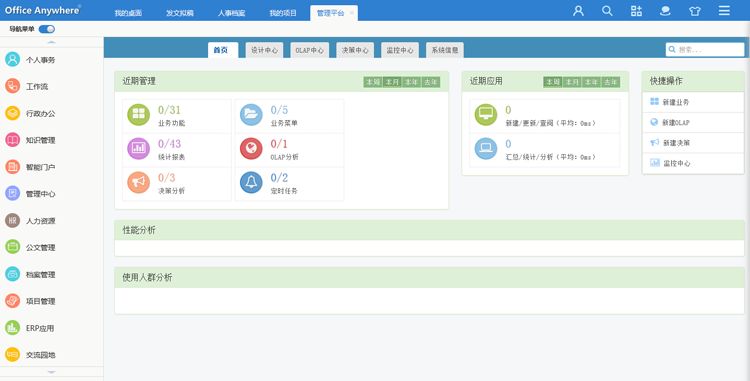The height and width of the screenshot is (381, 750).
Task: Open the ERP应用 chart icon
Action: (x=12, y=328)
